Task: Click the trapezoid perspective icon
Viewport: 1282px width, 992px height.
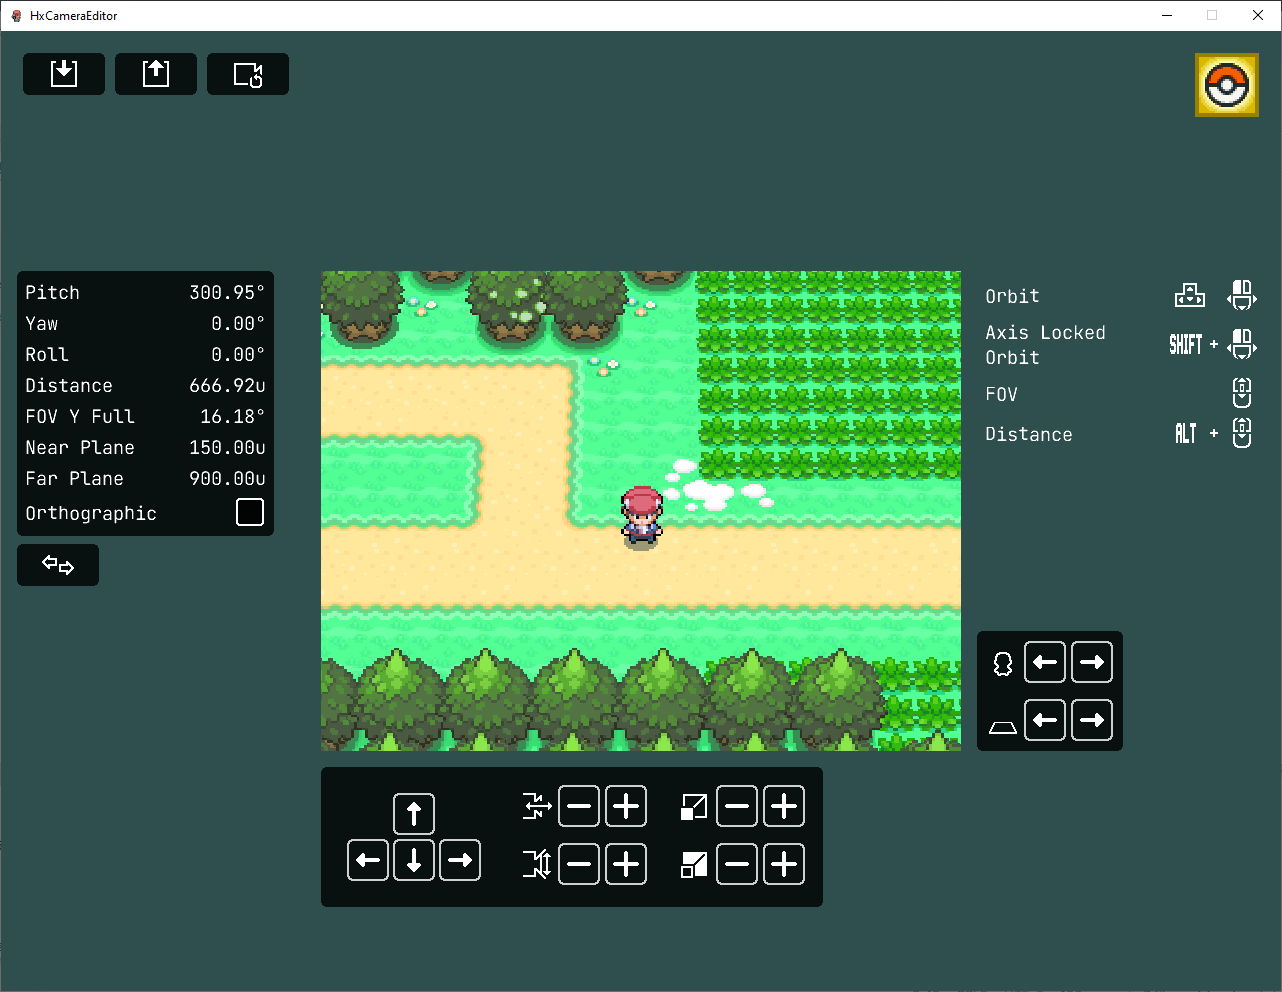Action: pos(1003,728)
